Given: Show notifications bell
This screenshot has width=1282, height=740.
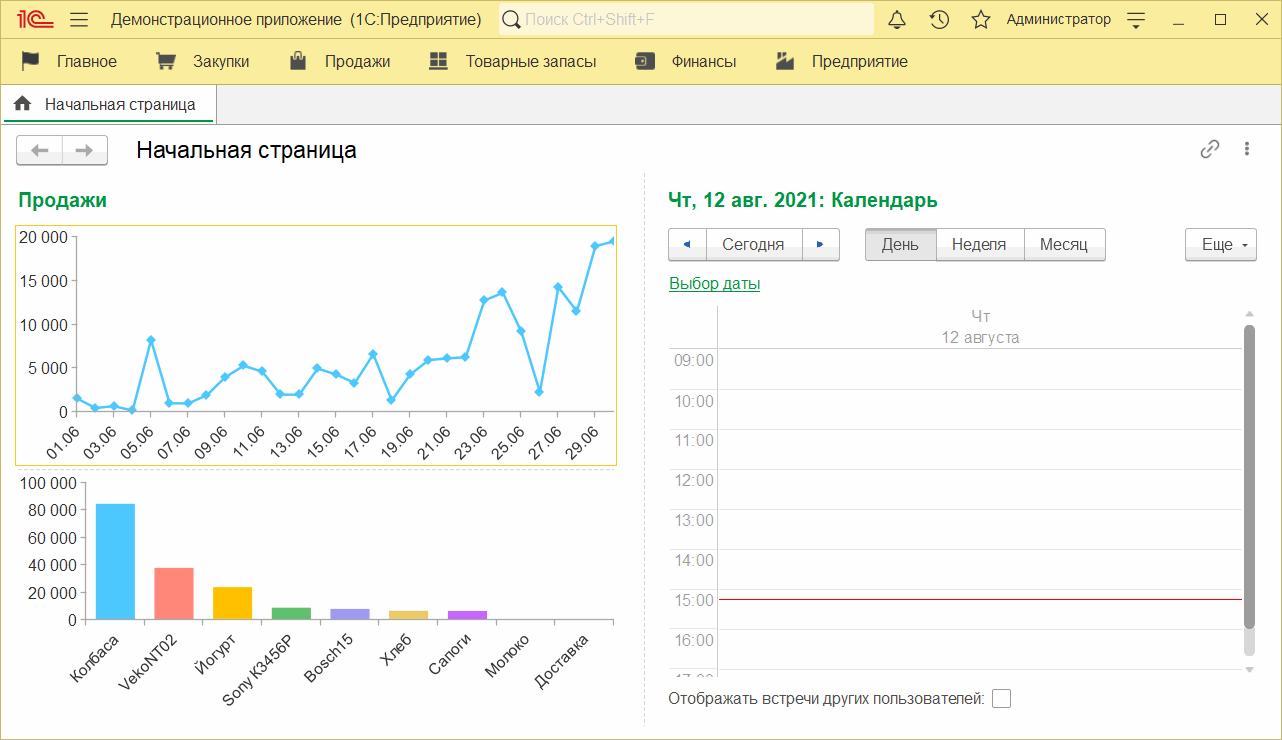Looking at the screenshot, I should tap(897, 20).
